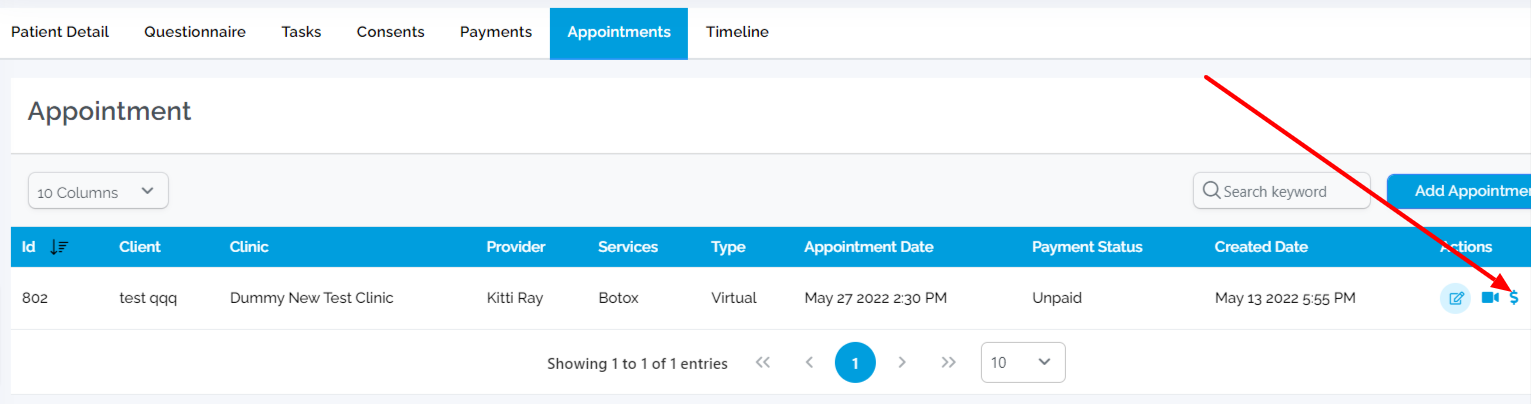
Task: Click the search magnifier icon
Action: point(1211,191)
